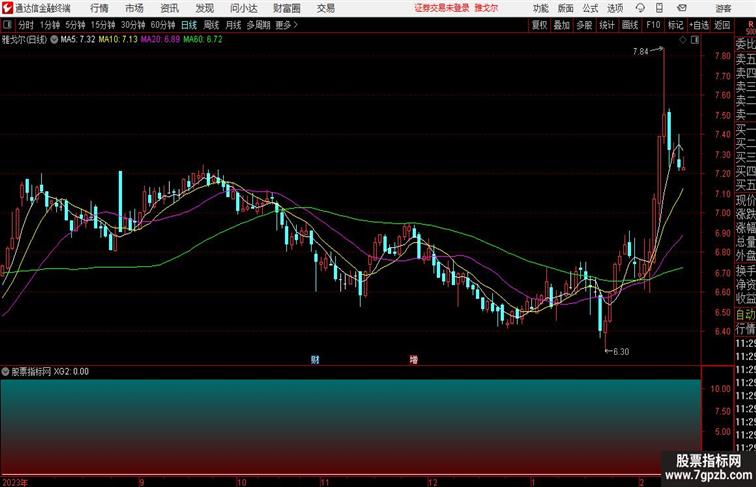Screen dimensions: 756x487
Task: Click the customer service headset icon
Action: pos(640,8)
